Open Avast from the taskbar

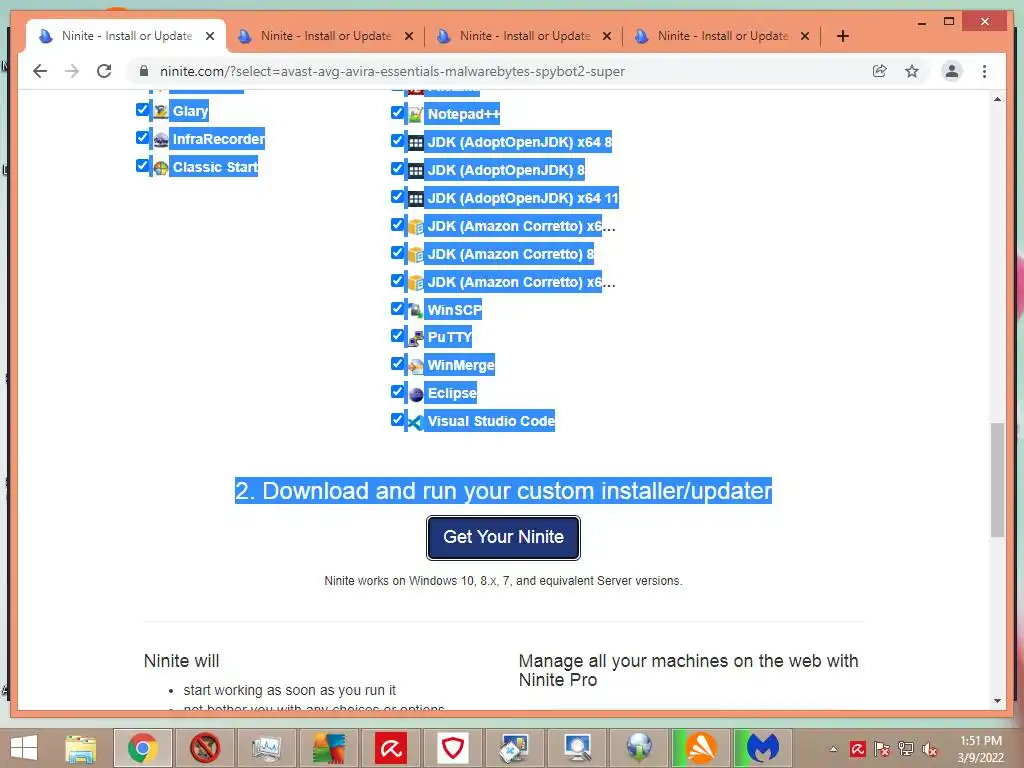click(x=701, y=748)
